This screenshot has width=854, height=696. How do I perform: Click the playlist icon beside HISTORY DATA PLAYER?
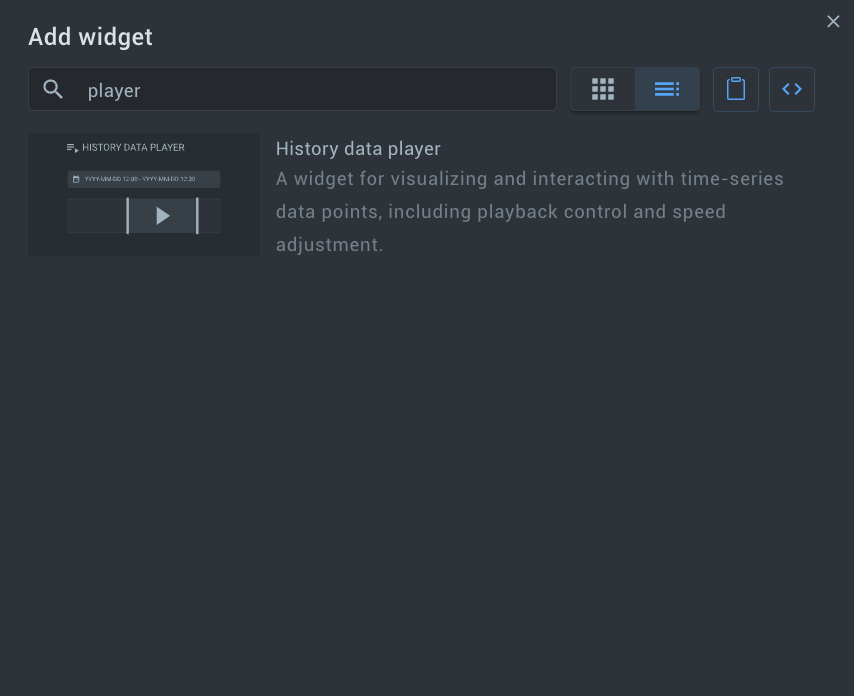tap(72, 148)
